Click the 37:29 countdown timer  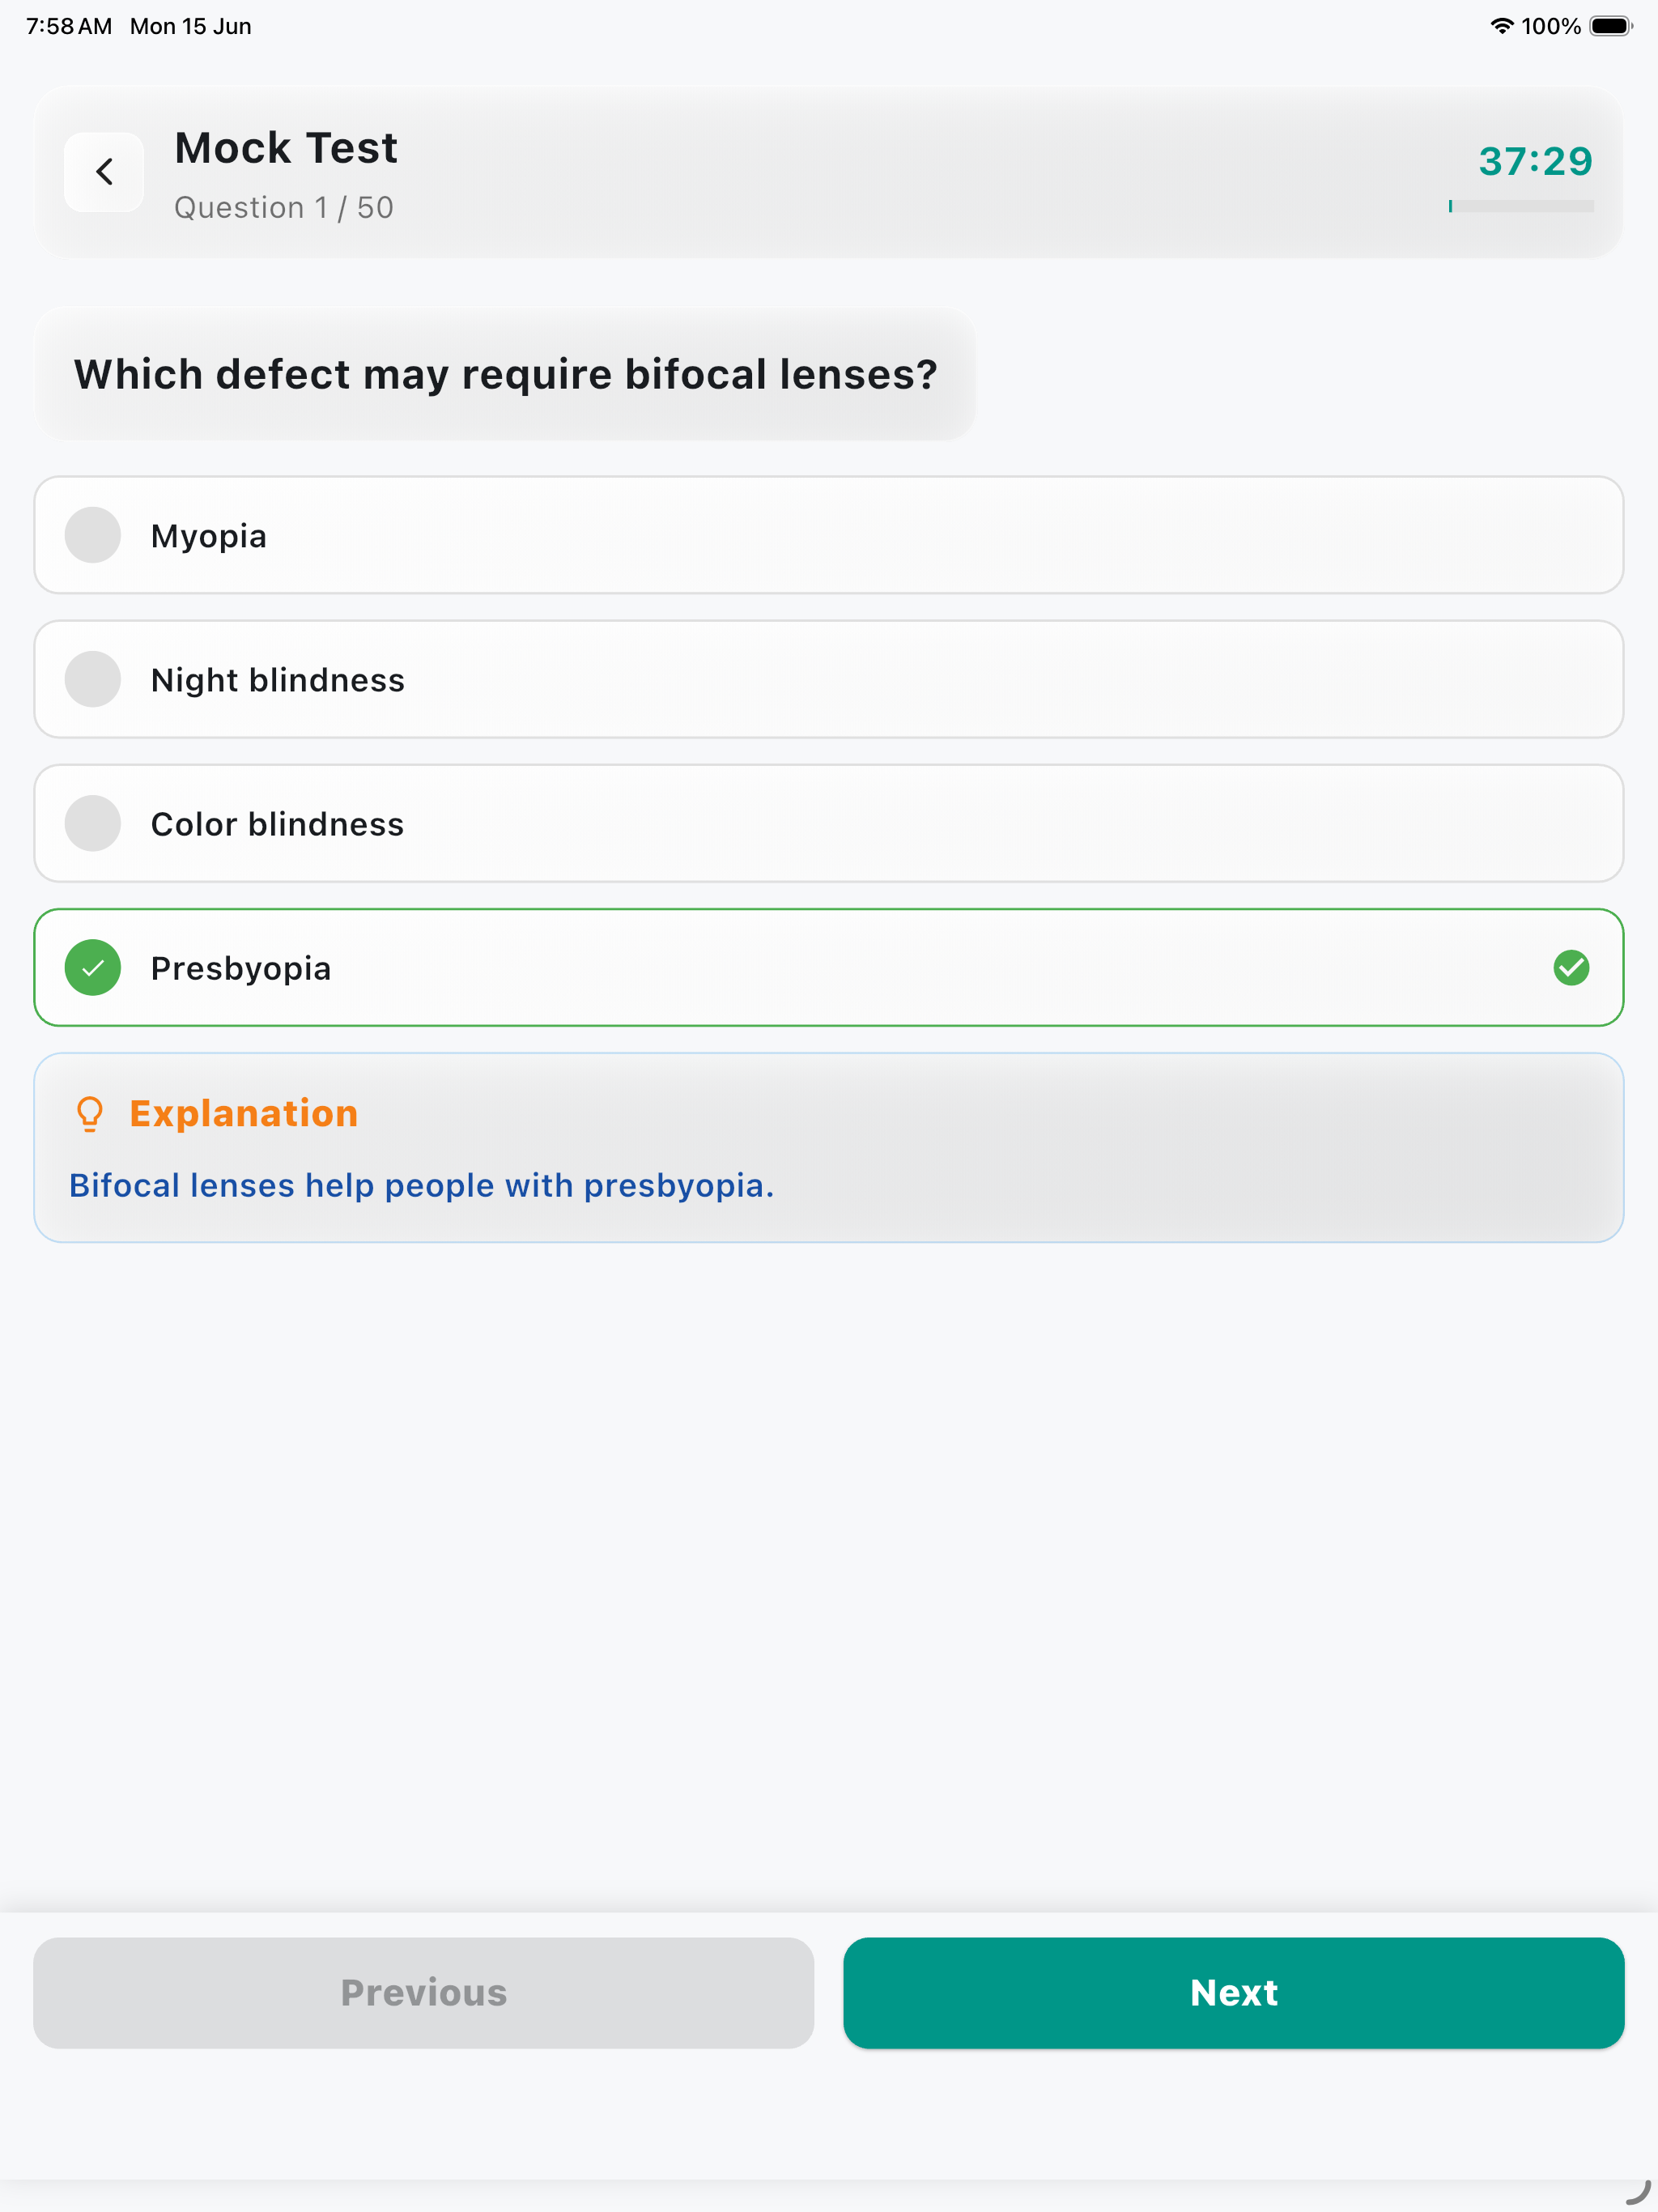click(x=1535, y=162)
